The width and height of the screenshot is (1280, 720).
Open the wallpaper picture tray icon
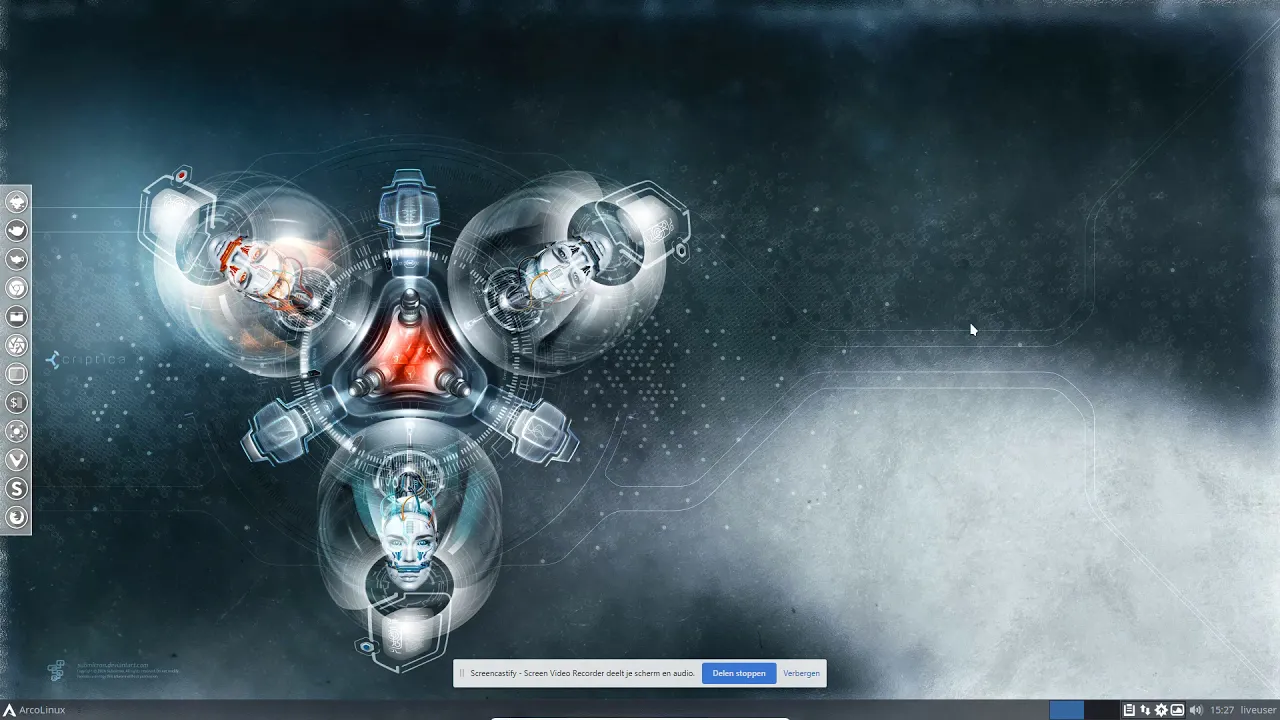(1178, 710)
